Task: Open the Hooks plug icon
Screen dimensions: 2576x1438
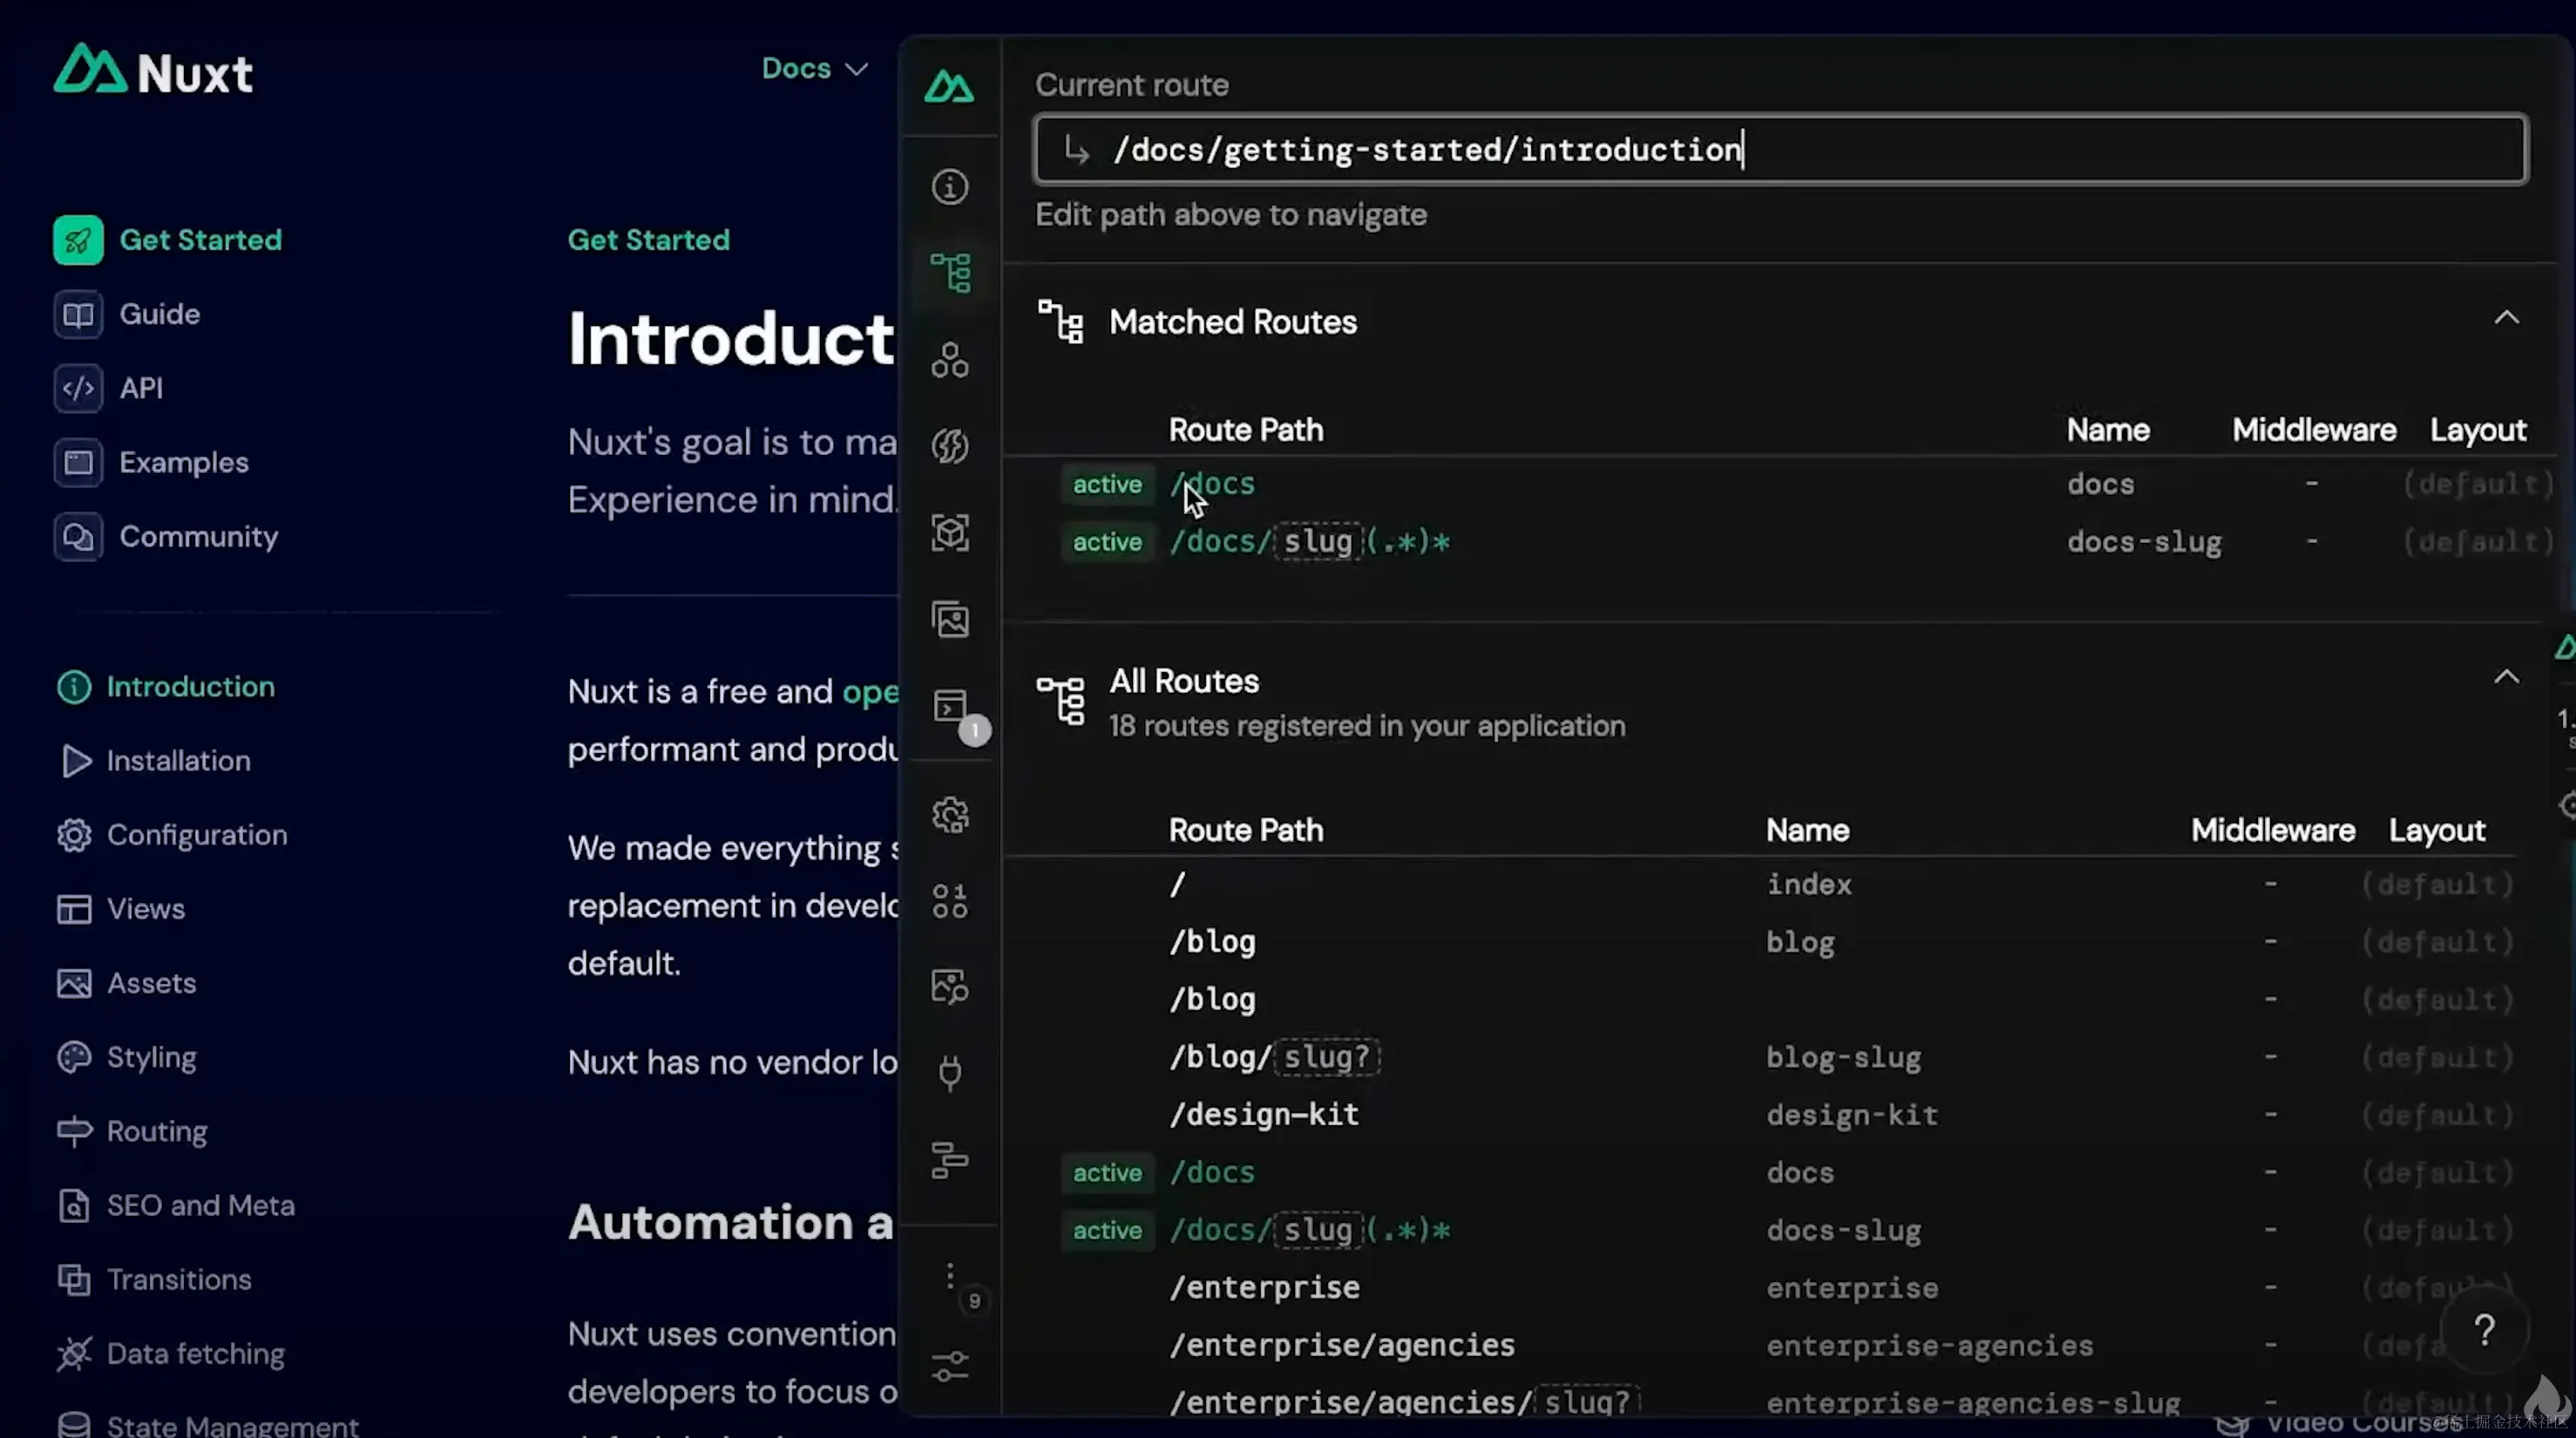Action: coord(950,1073)
